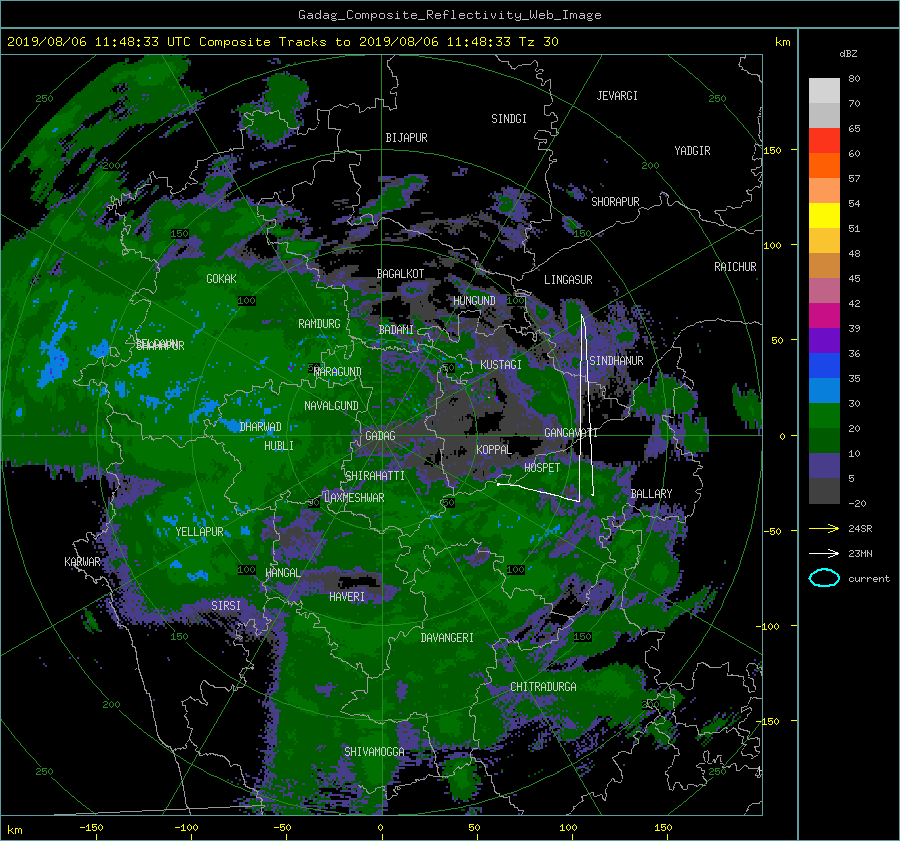The height and width of the screenshot is (841, 900).
Task: Click the LINGASUR city label
Action: coord(568,280)
